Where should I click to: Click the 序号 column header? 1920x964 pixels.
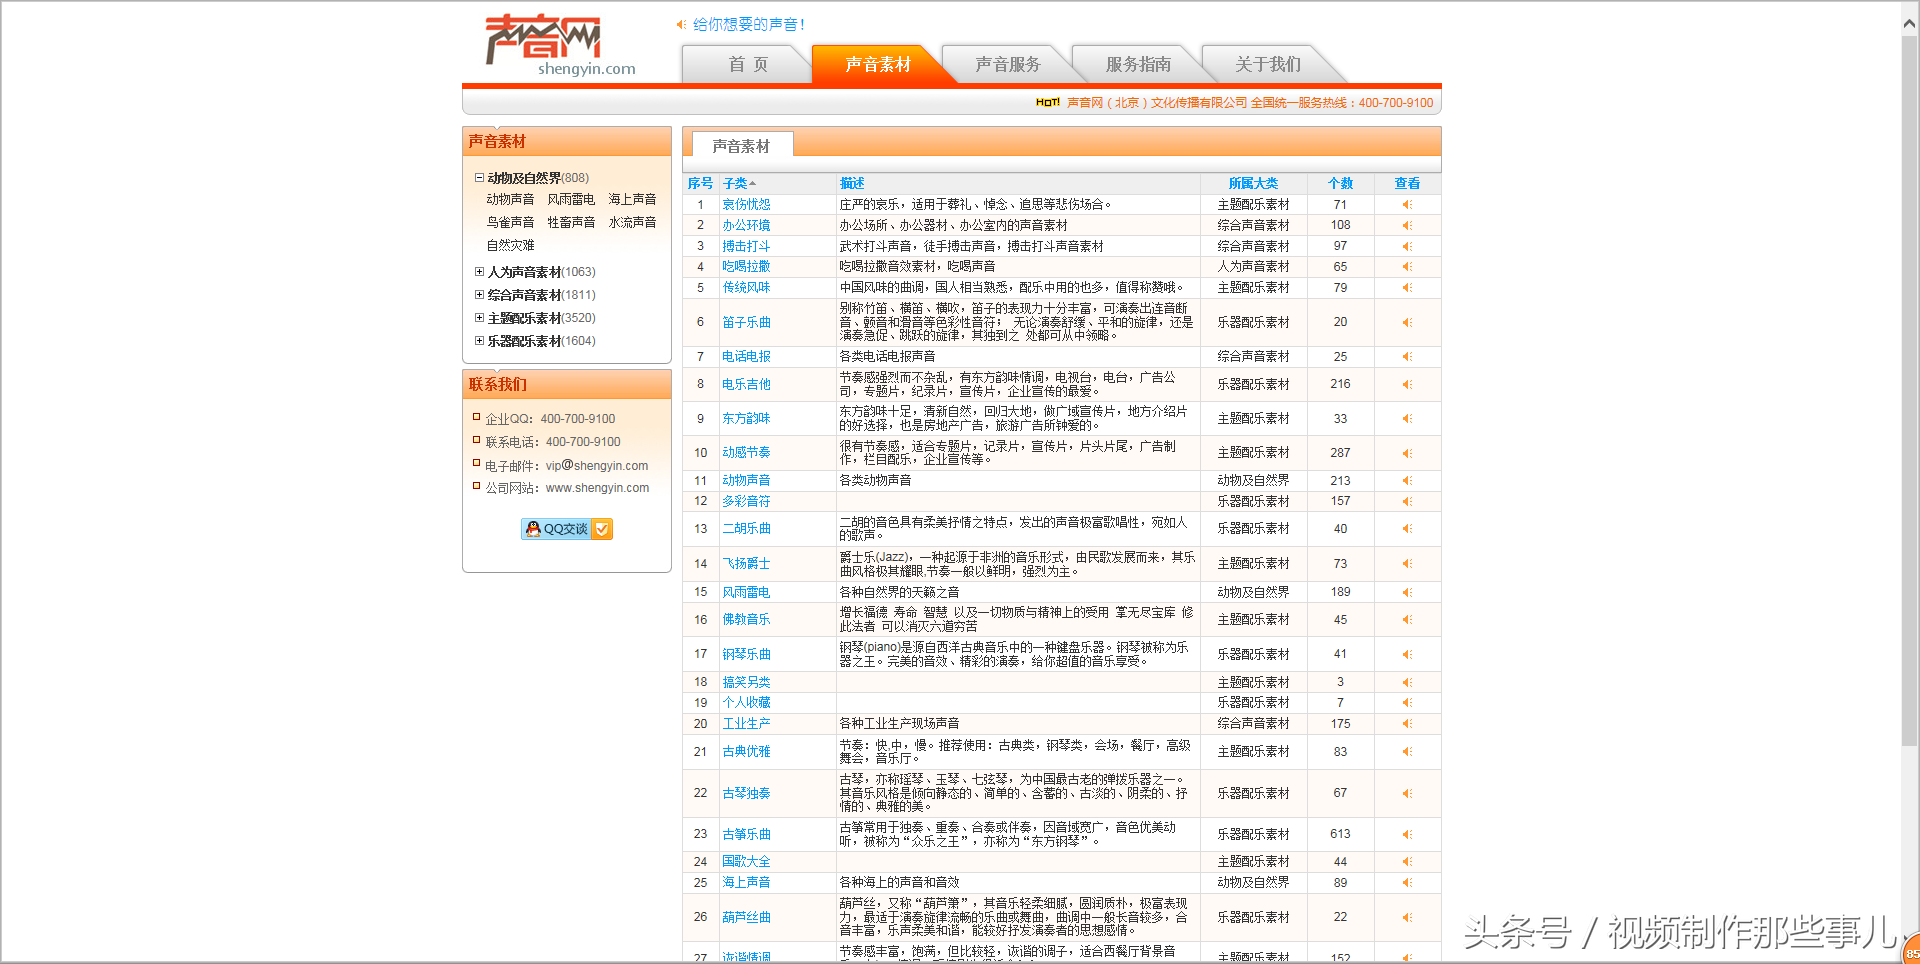(700, 184)
